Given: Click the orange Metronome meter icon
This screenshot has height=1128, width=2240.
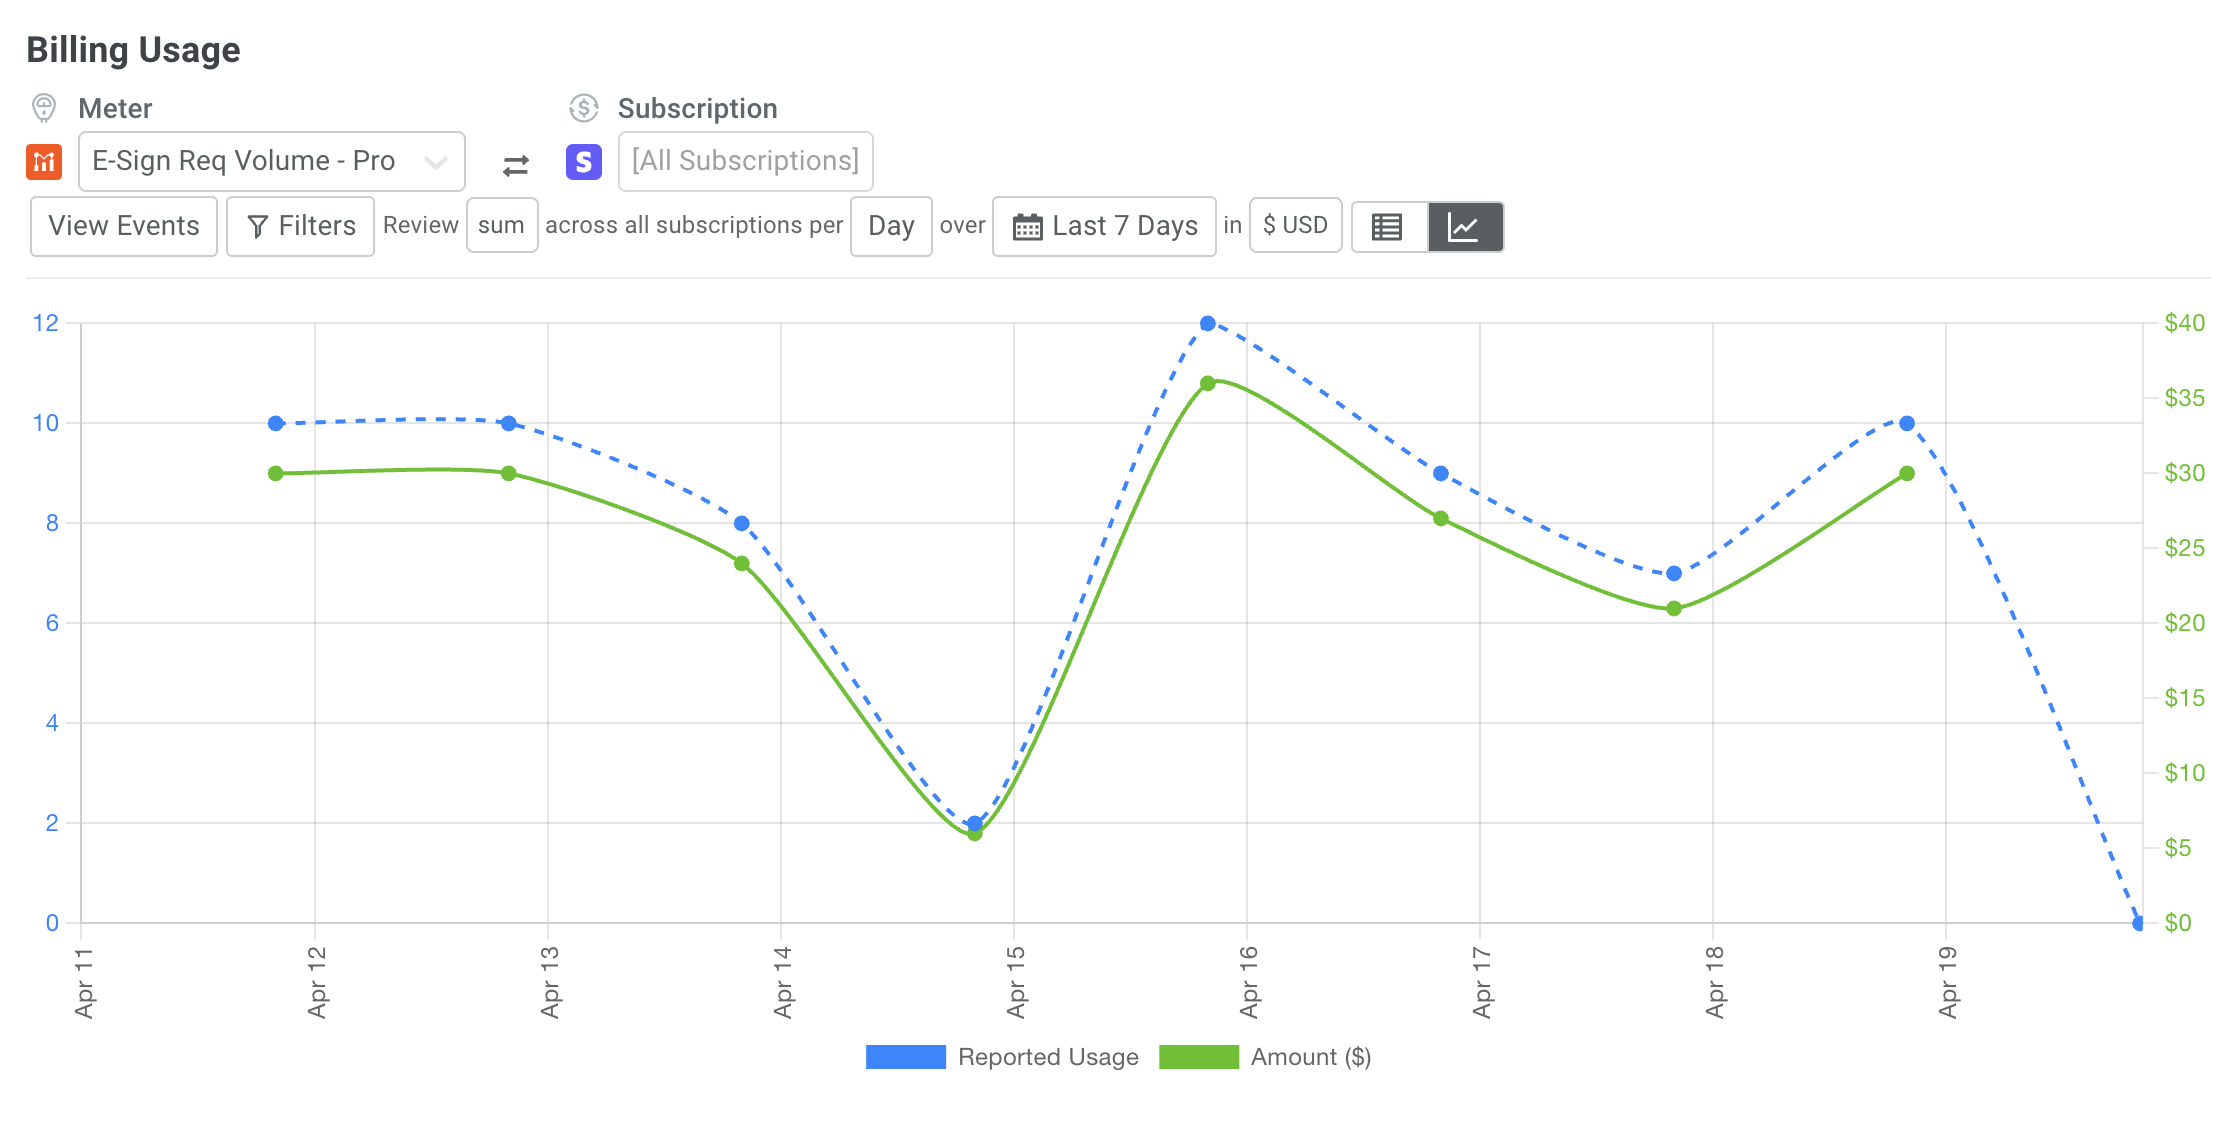Looking at the screenshot, I should click(x=44, y=161).
